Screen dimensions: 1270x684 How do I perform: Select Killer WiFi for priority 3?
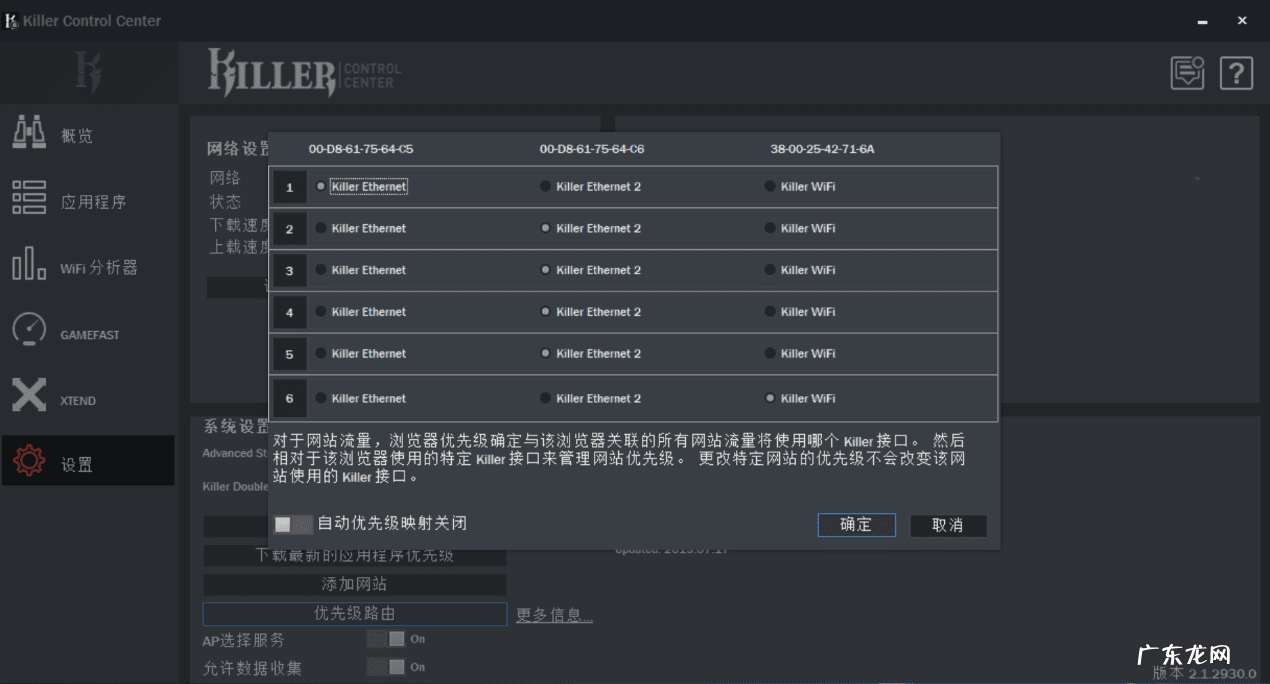click(768, 269)
